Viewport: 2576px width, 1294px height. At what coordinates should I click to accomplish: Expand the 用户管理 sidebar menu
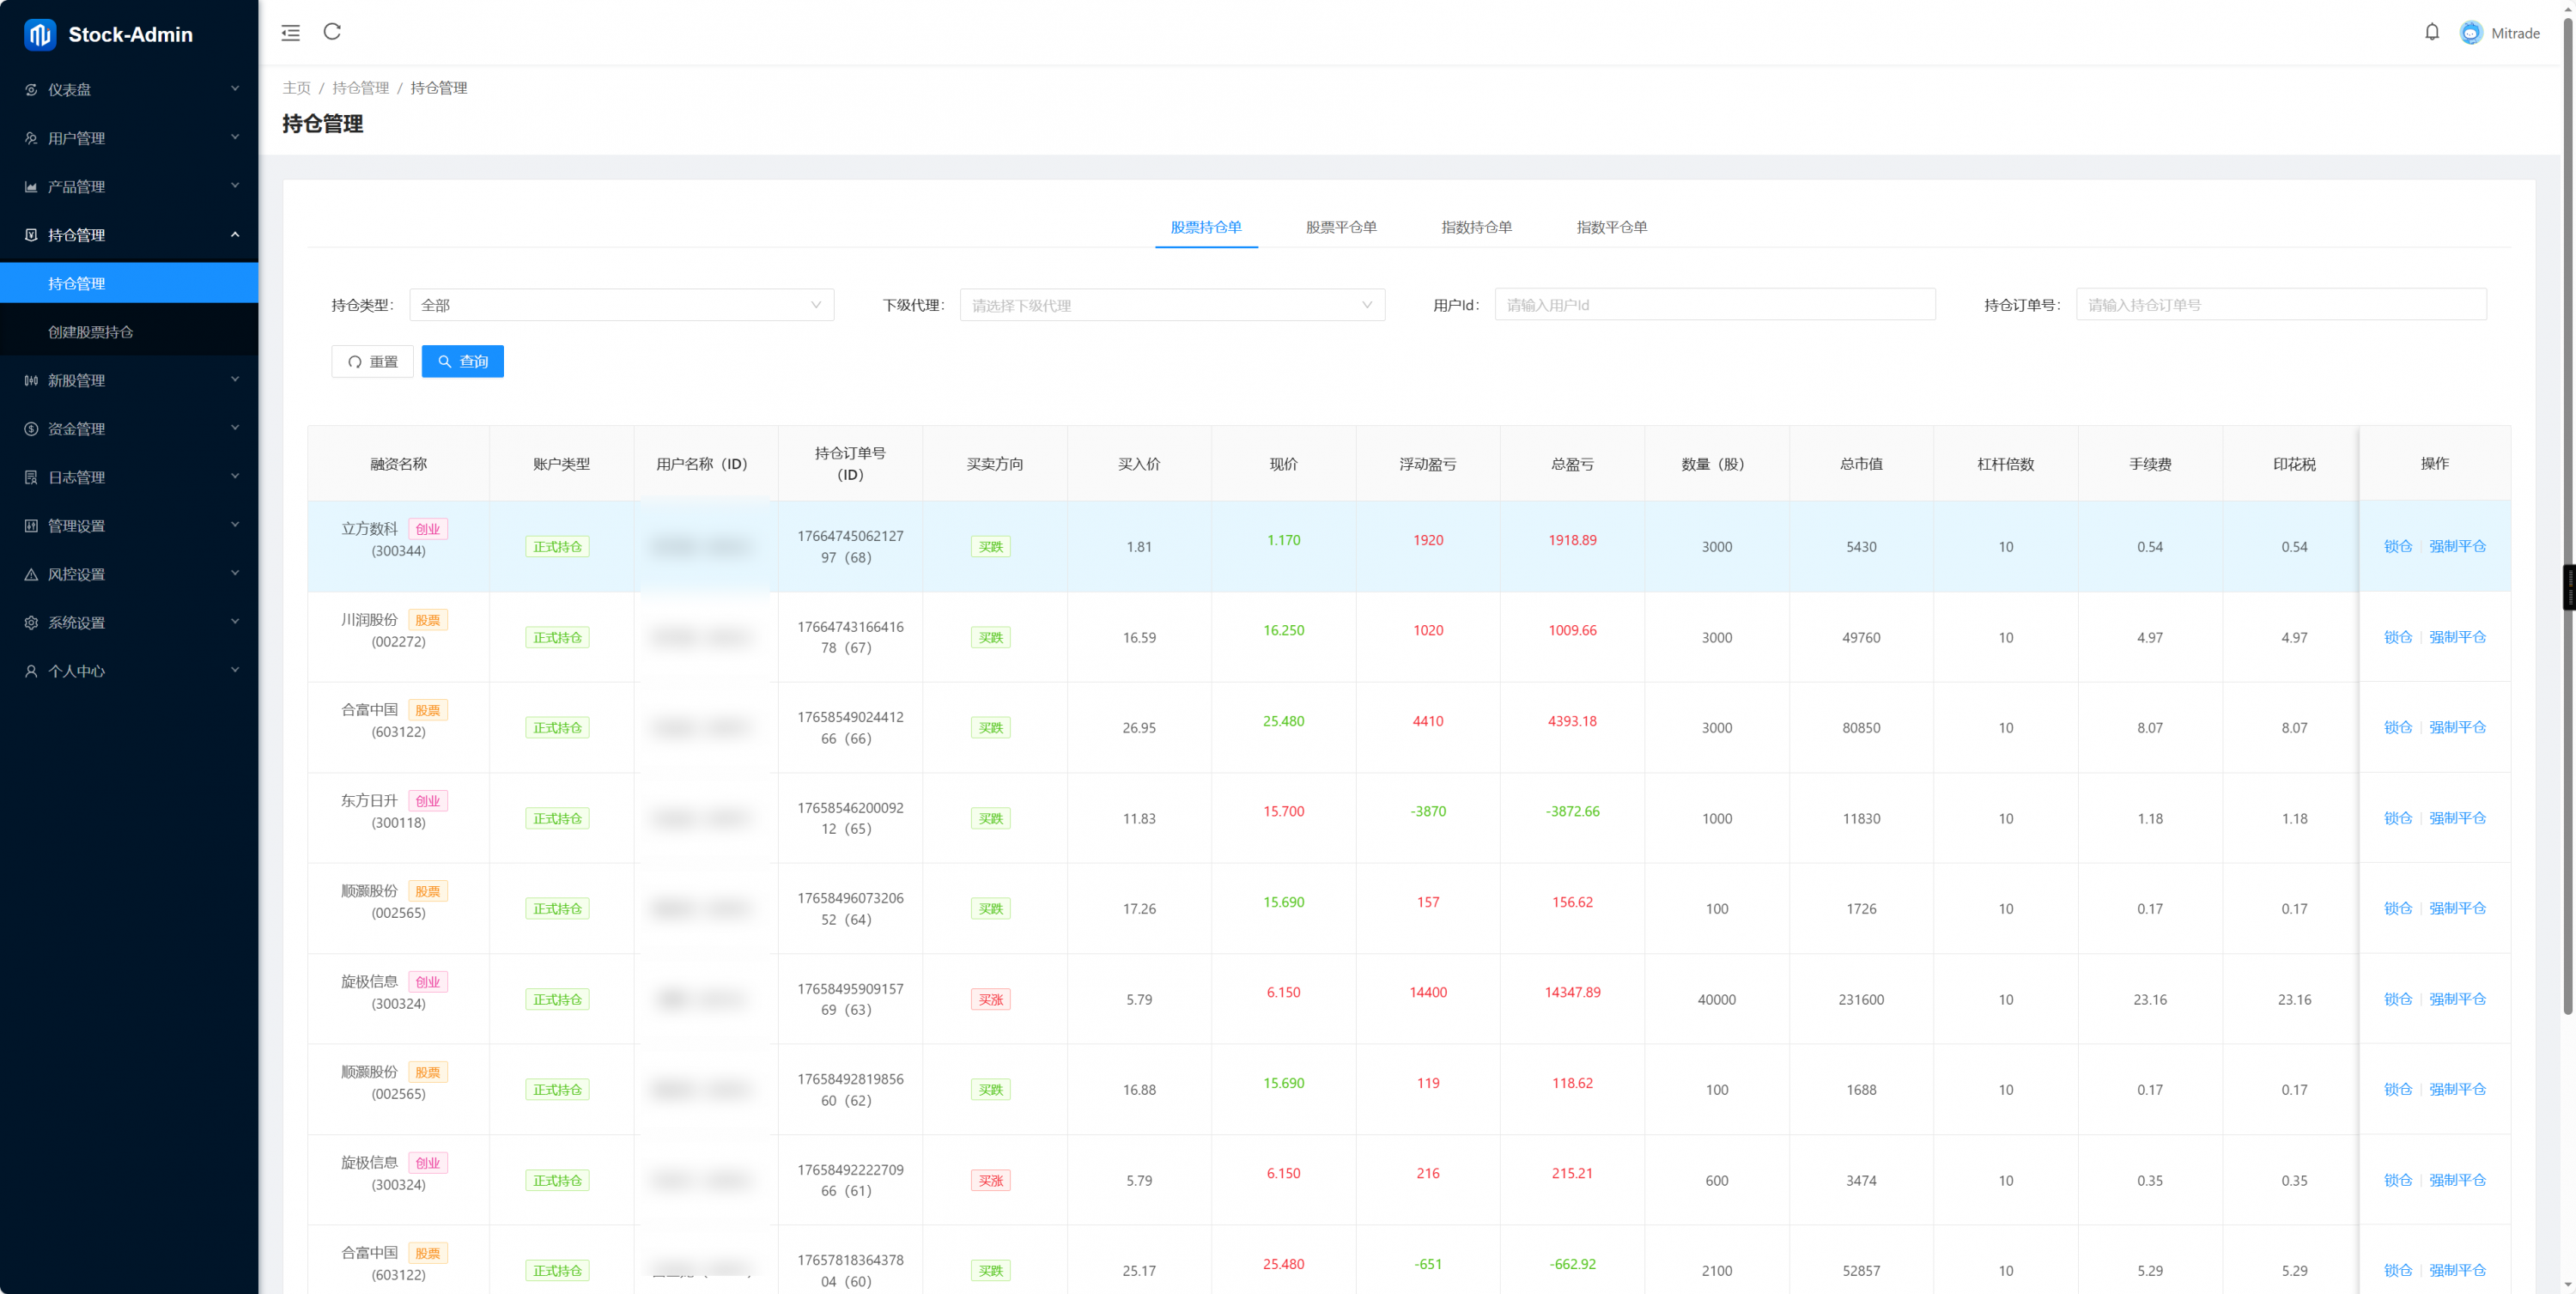129,138
